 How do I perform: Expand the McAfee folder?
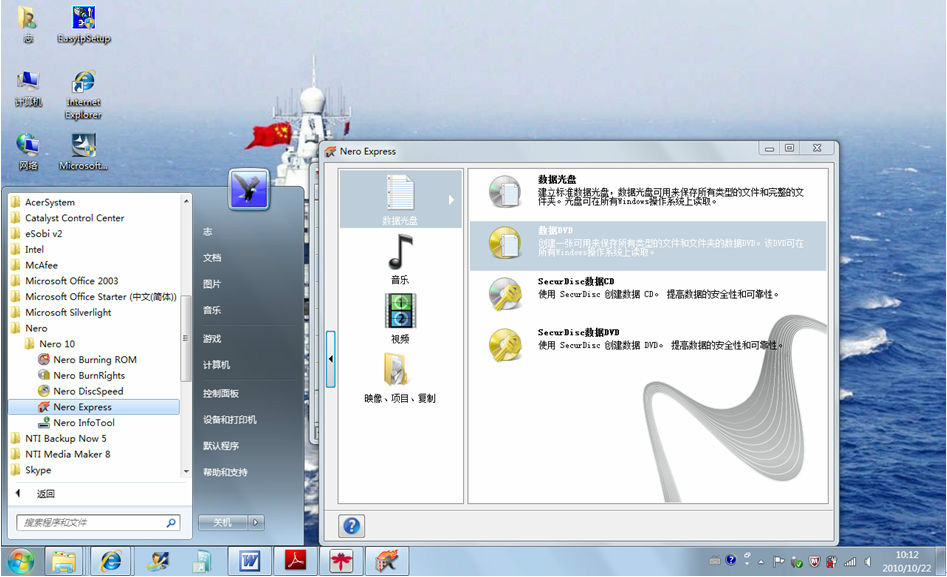[x=42, y=265]
